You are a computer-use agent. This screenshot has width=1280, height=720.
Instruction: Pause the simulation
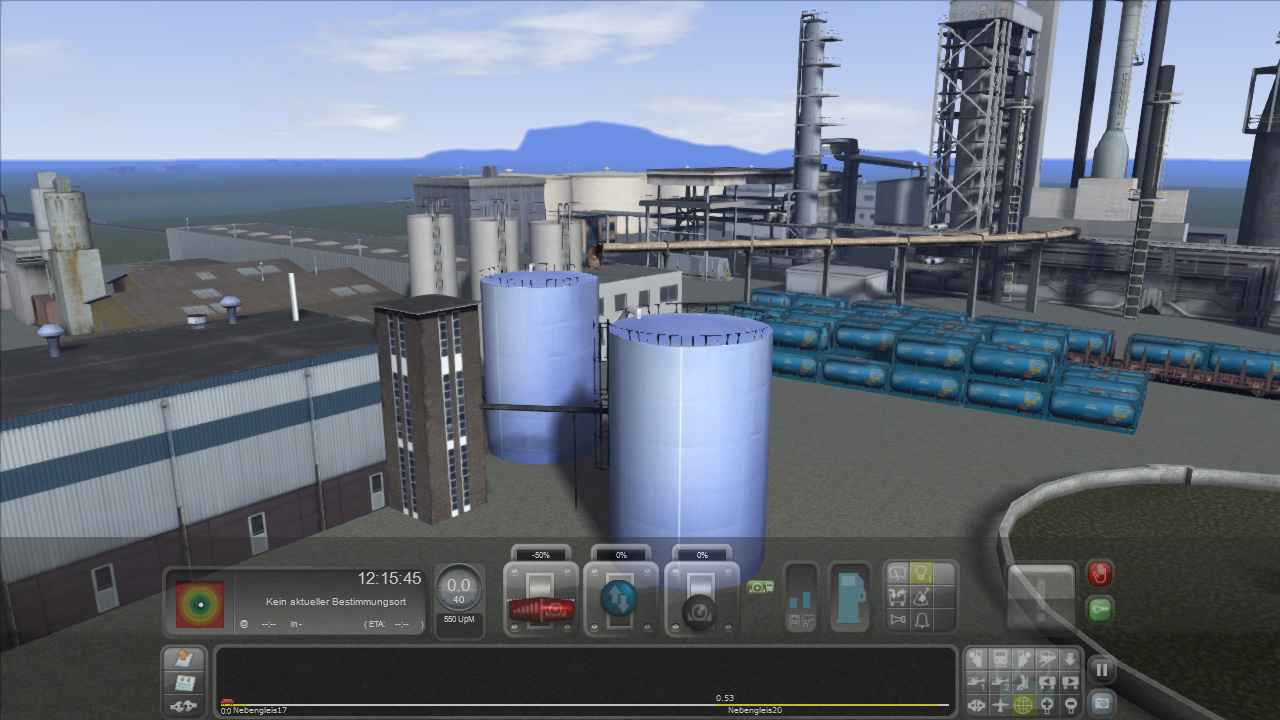[1101, 670]
